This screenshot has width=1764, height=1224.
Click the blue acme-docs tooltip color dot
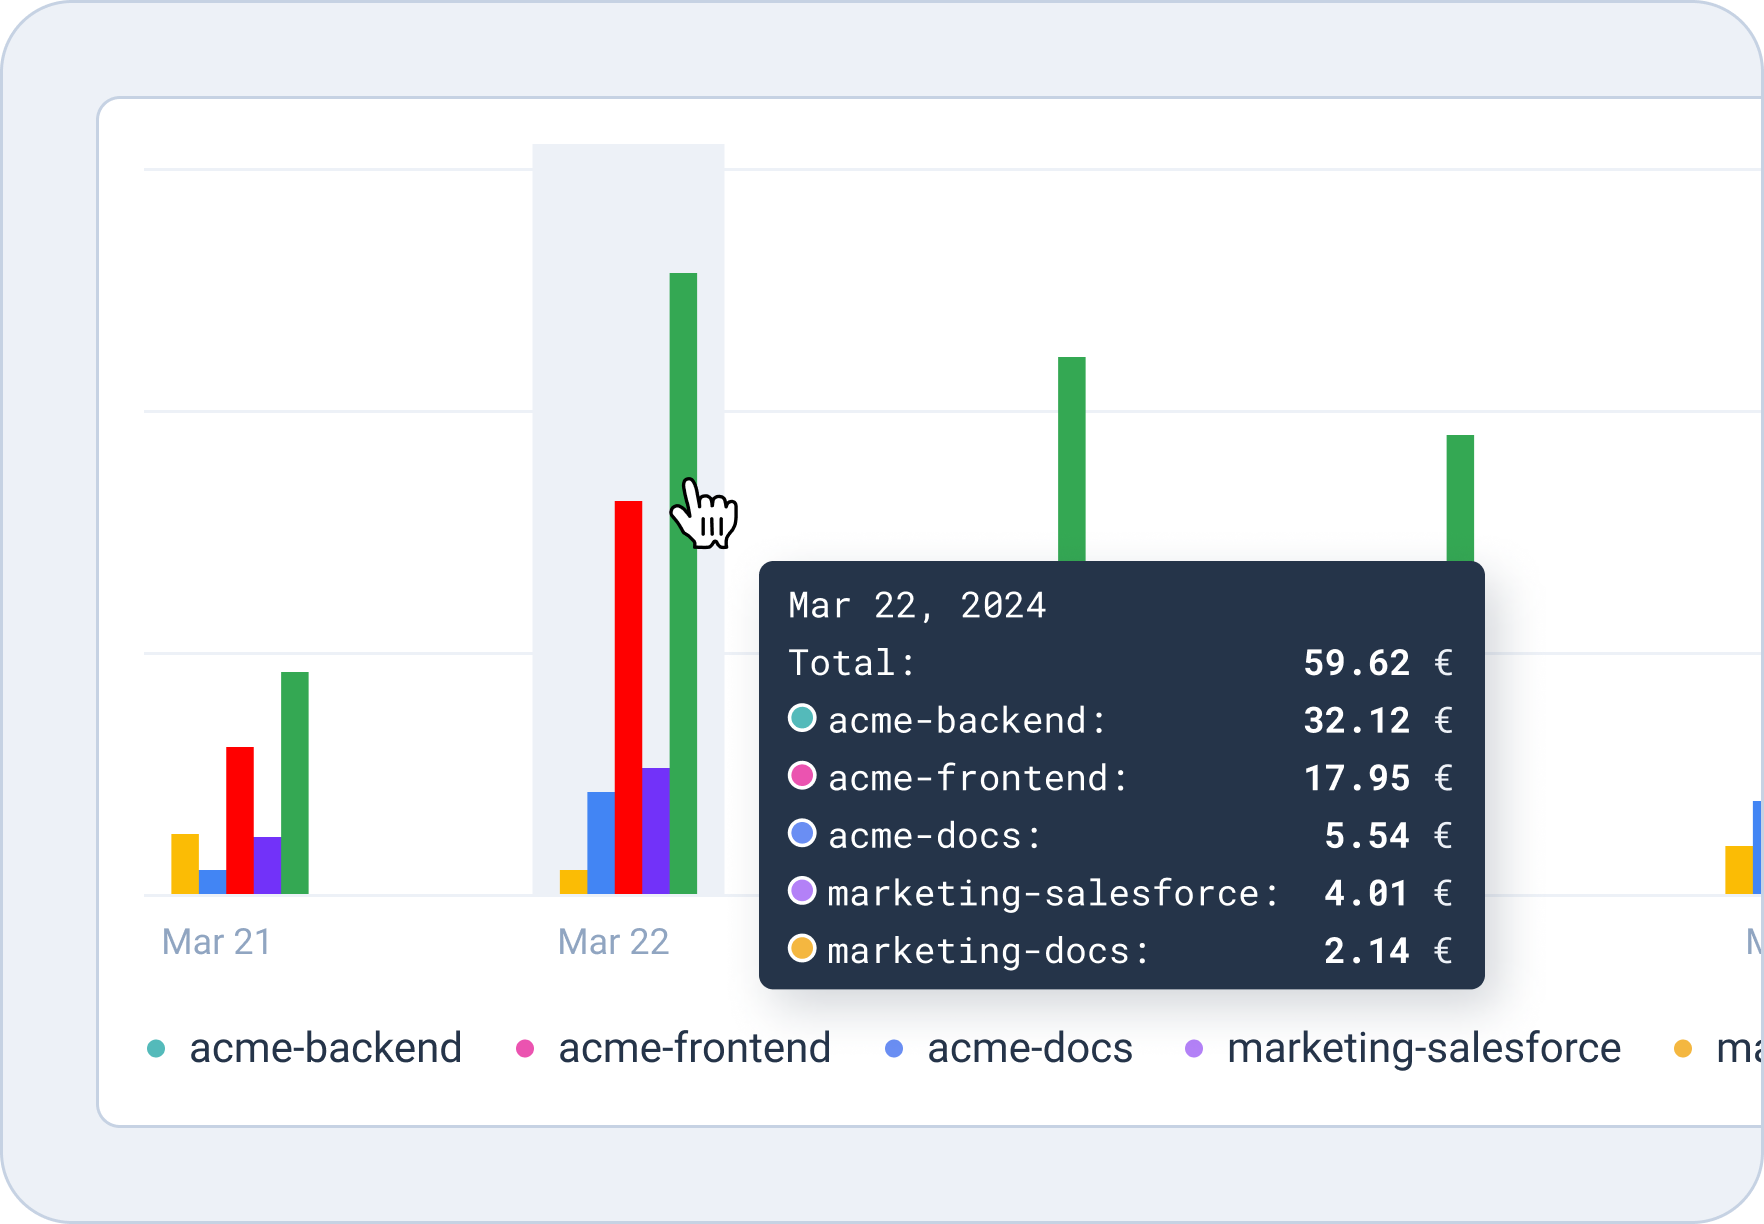(x=802, y=833)
